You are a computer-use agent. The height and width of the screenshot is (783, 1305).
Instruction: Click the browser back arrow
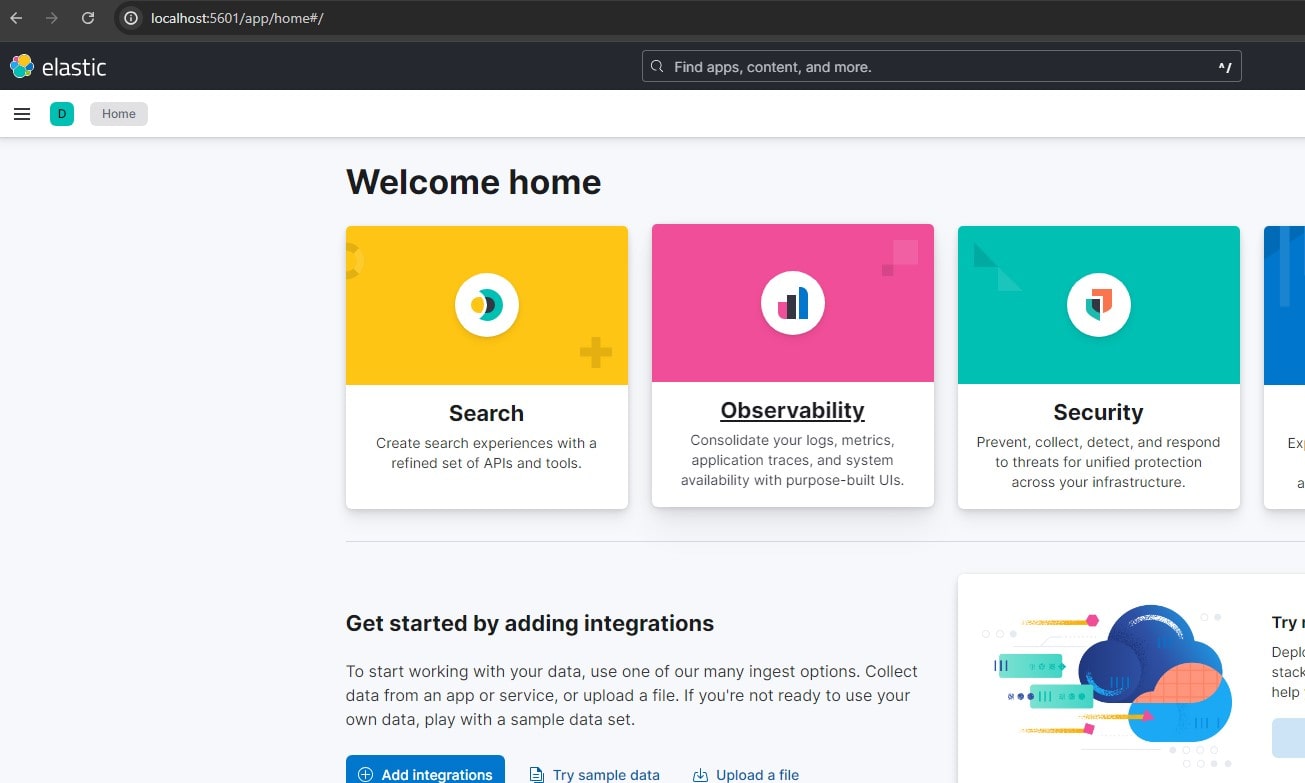17,18
